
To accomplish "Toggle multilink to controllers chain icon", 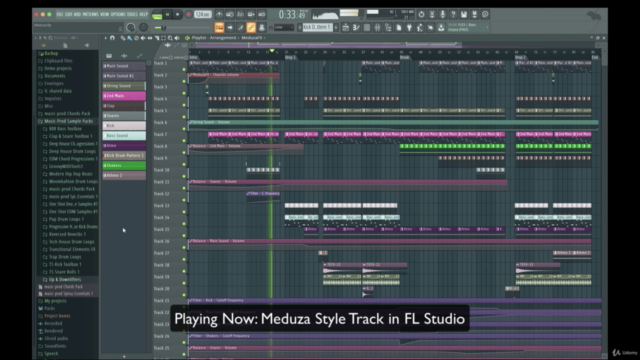I will pyautogui.click(x=251, y=28).
